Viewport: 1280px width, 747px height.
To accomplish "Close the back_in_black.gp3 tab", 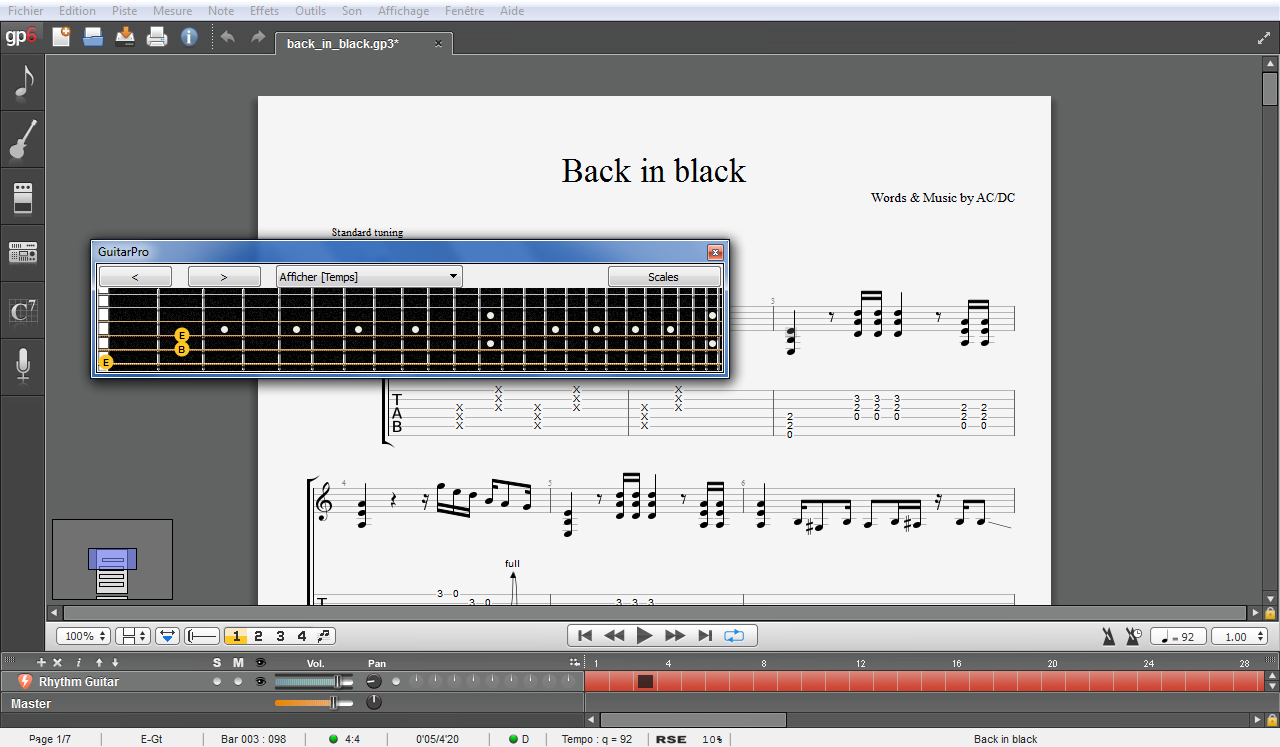I will click(438, 44).
